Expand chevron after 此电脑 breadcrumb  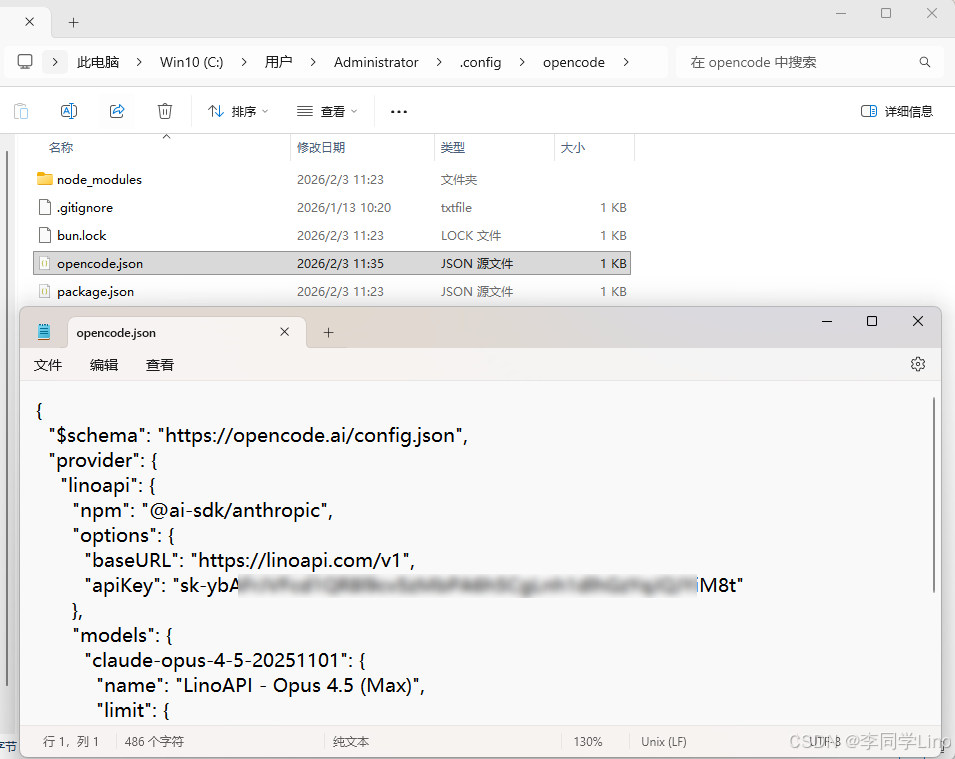[139, 62]
